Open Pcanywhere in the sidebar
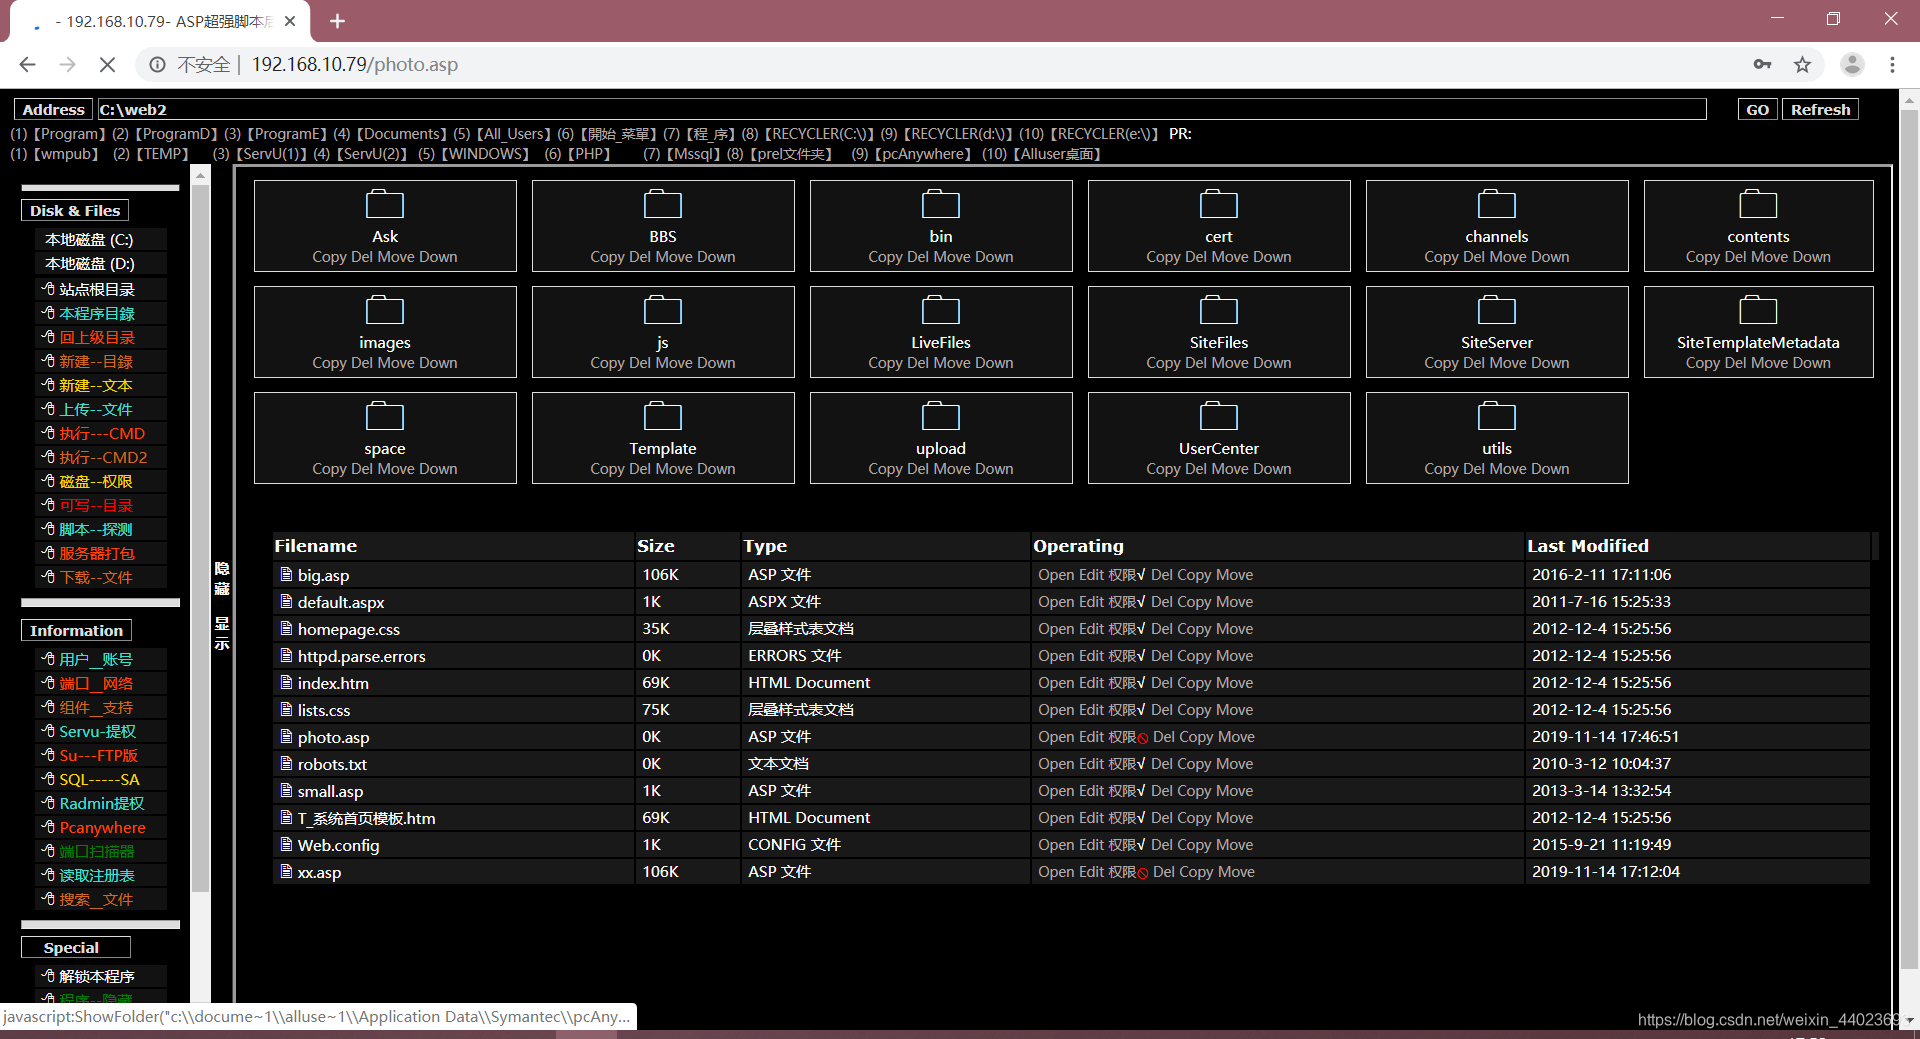This screenshot has height=1039, width=1920. click(x=102, y=828)
